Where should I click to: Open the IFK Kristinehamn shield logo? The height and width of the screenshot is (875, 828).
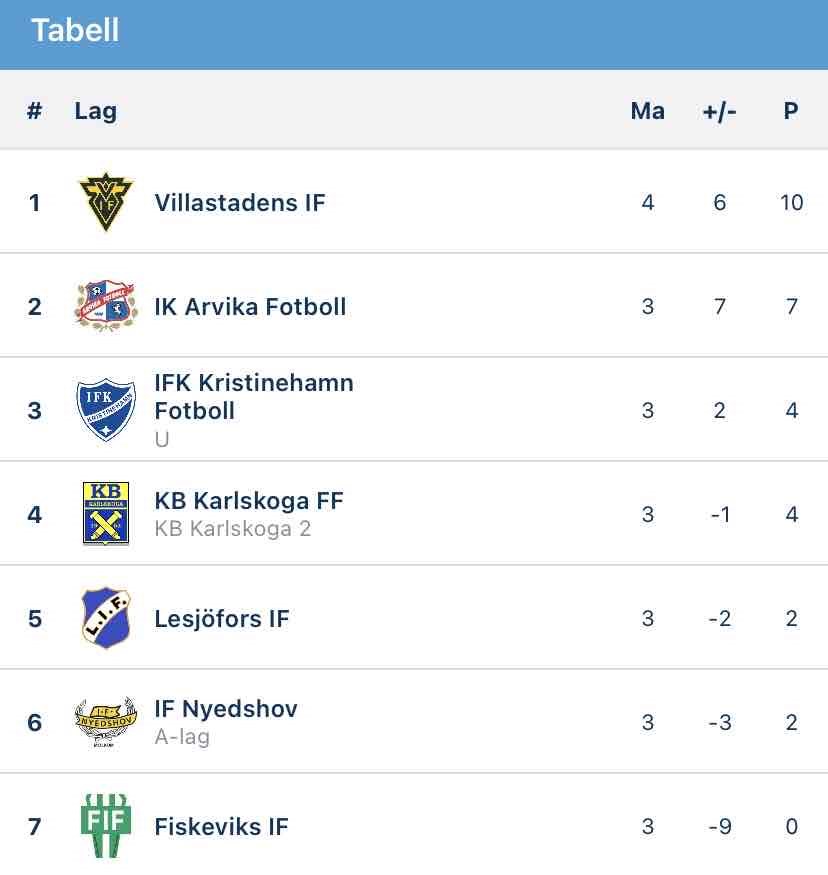(x=106, y=410)
